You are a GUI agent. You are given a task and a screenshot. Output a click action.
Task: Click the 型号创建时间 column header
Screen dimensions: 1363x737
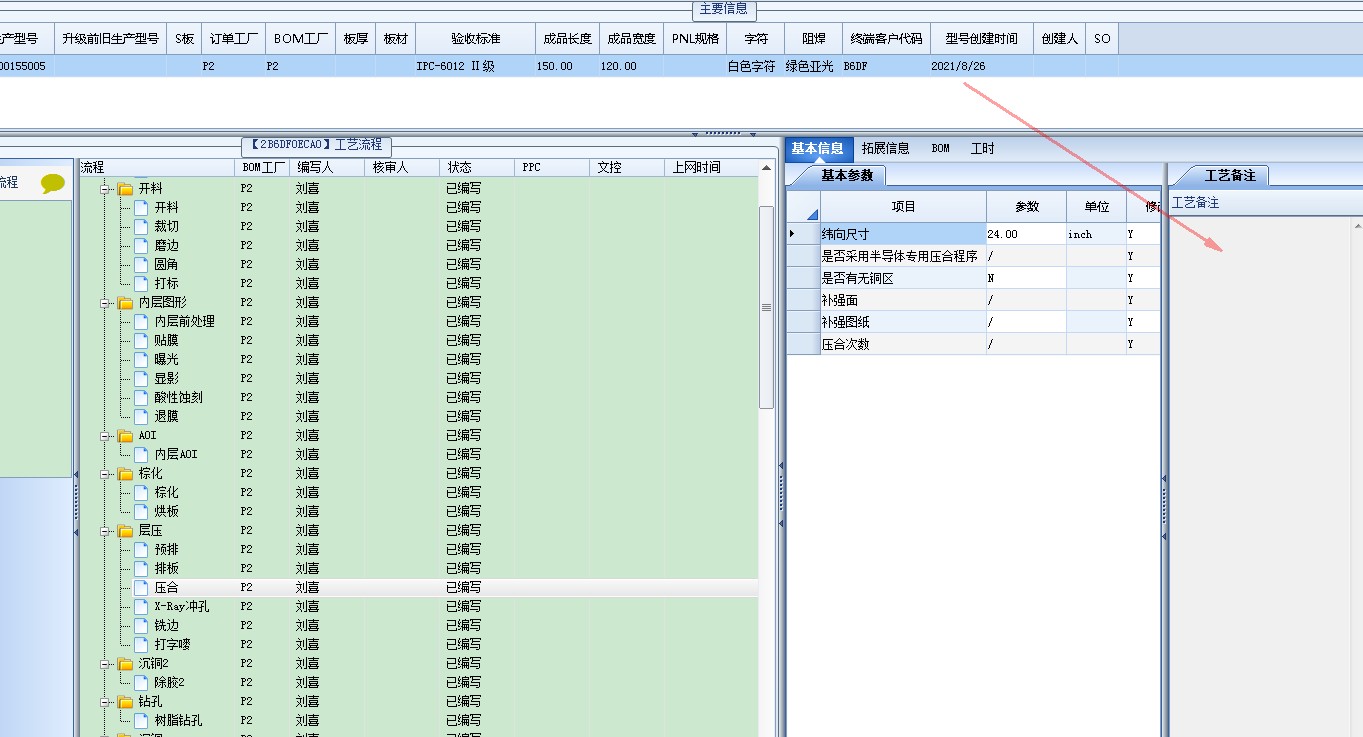pos(981,39)
